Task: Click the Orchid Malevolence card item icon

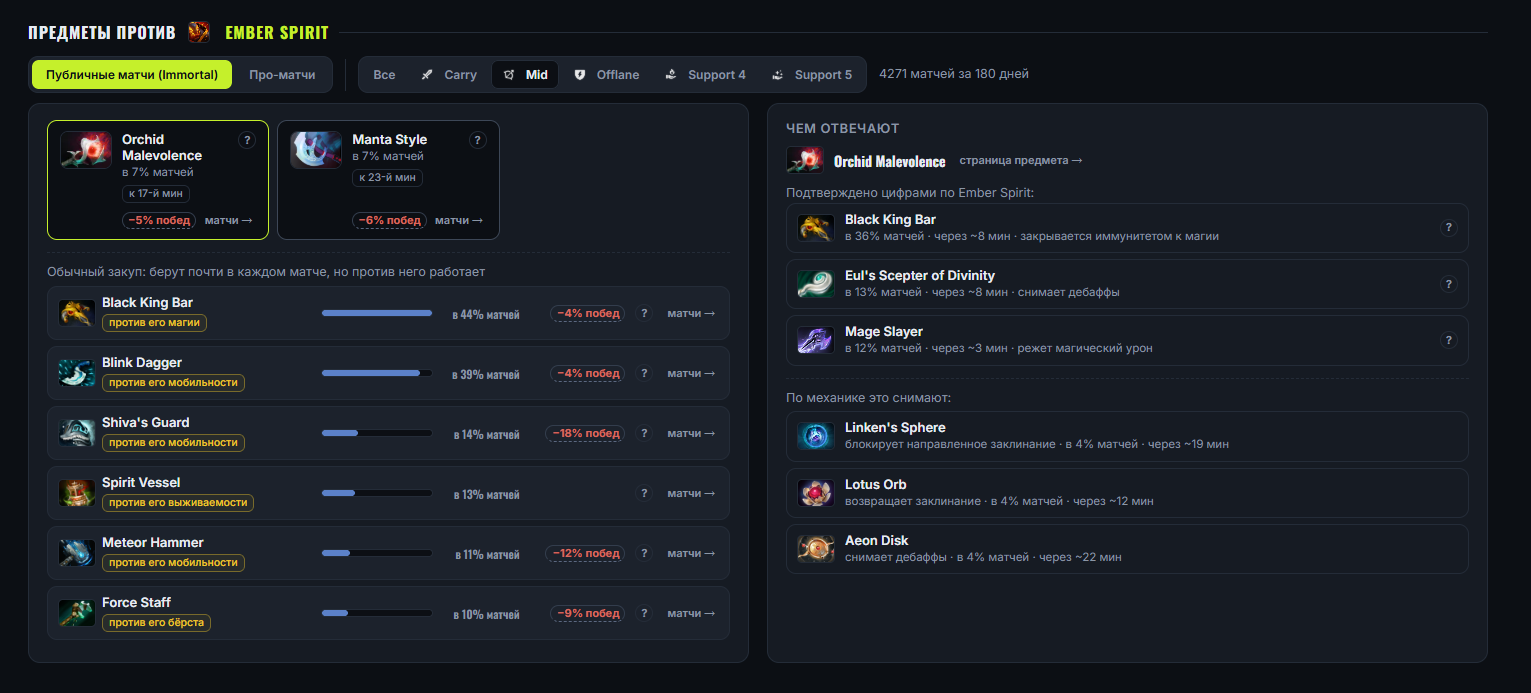Action: coord(85,150)
